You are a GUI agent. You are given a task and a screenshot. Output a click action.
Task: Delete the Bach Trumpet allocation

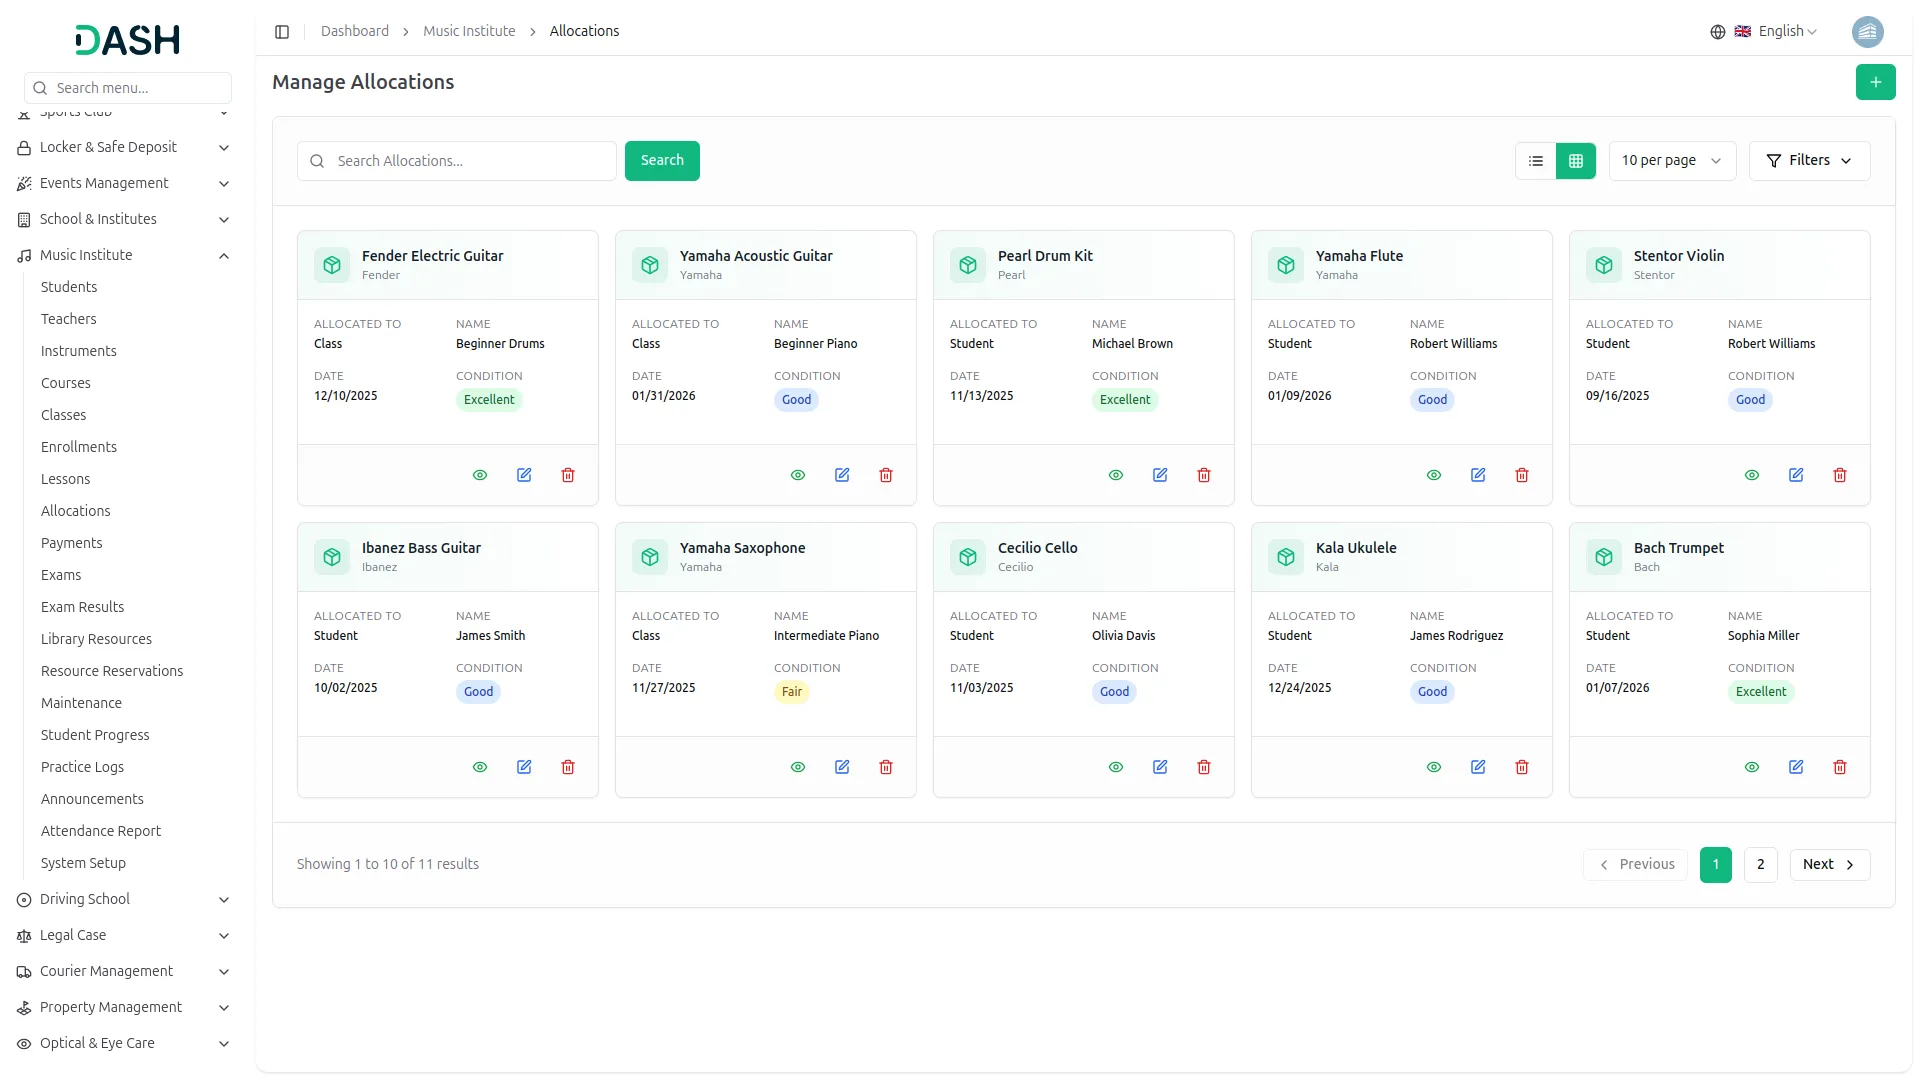click(x=1839, y=767)
